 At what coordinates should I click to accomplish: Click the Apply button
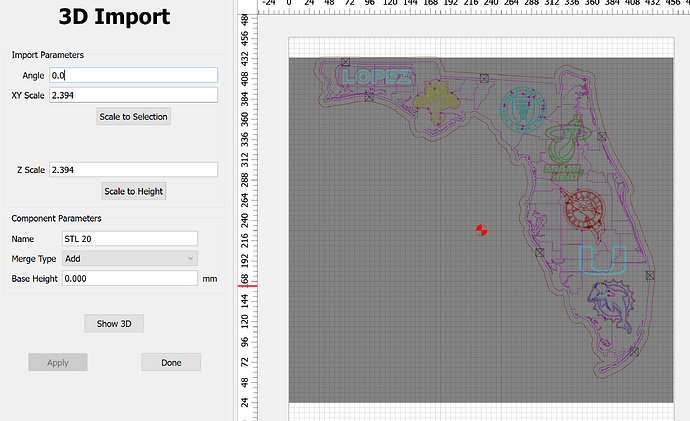click(57, 362)
